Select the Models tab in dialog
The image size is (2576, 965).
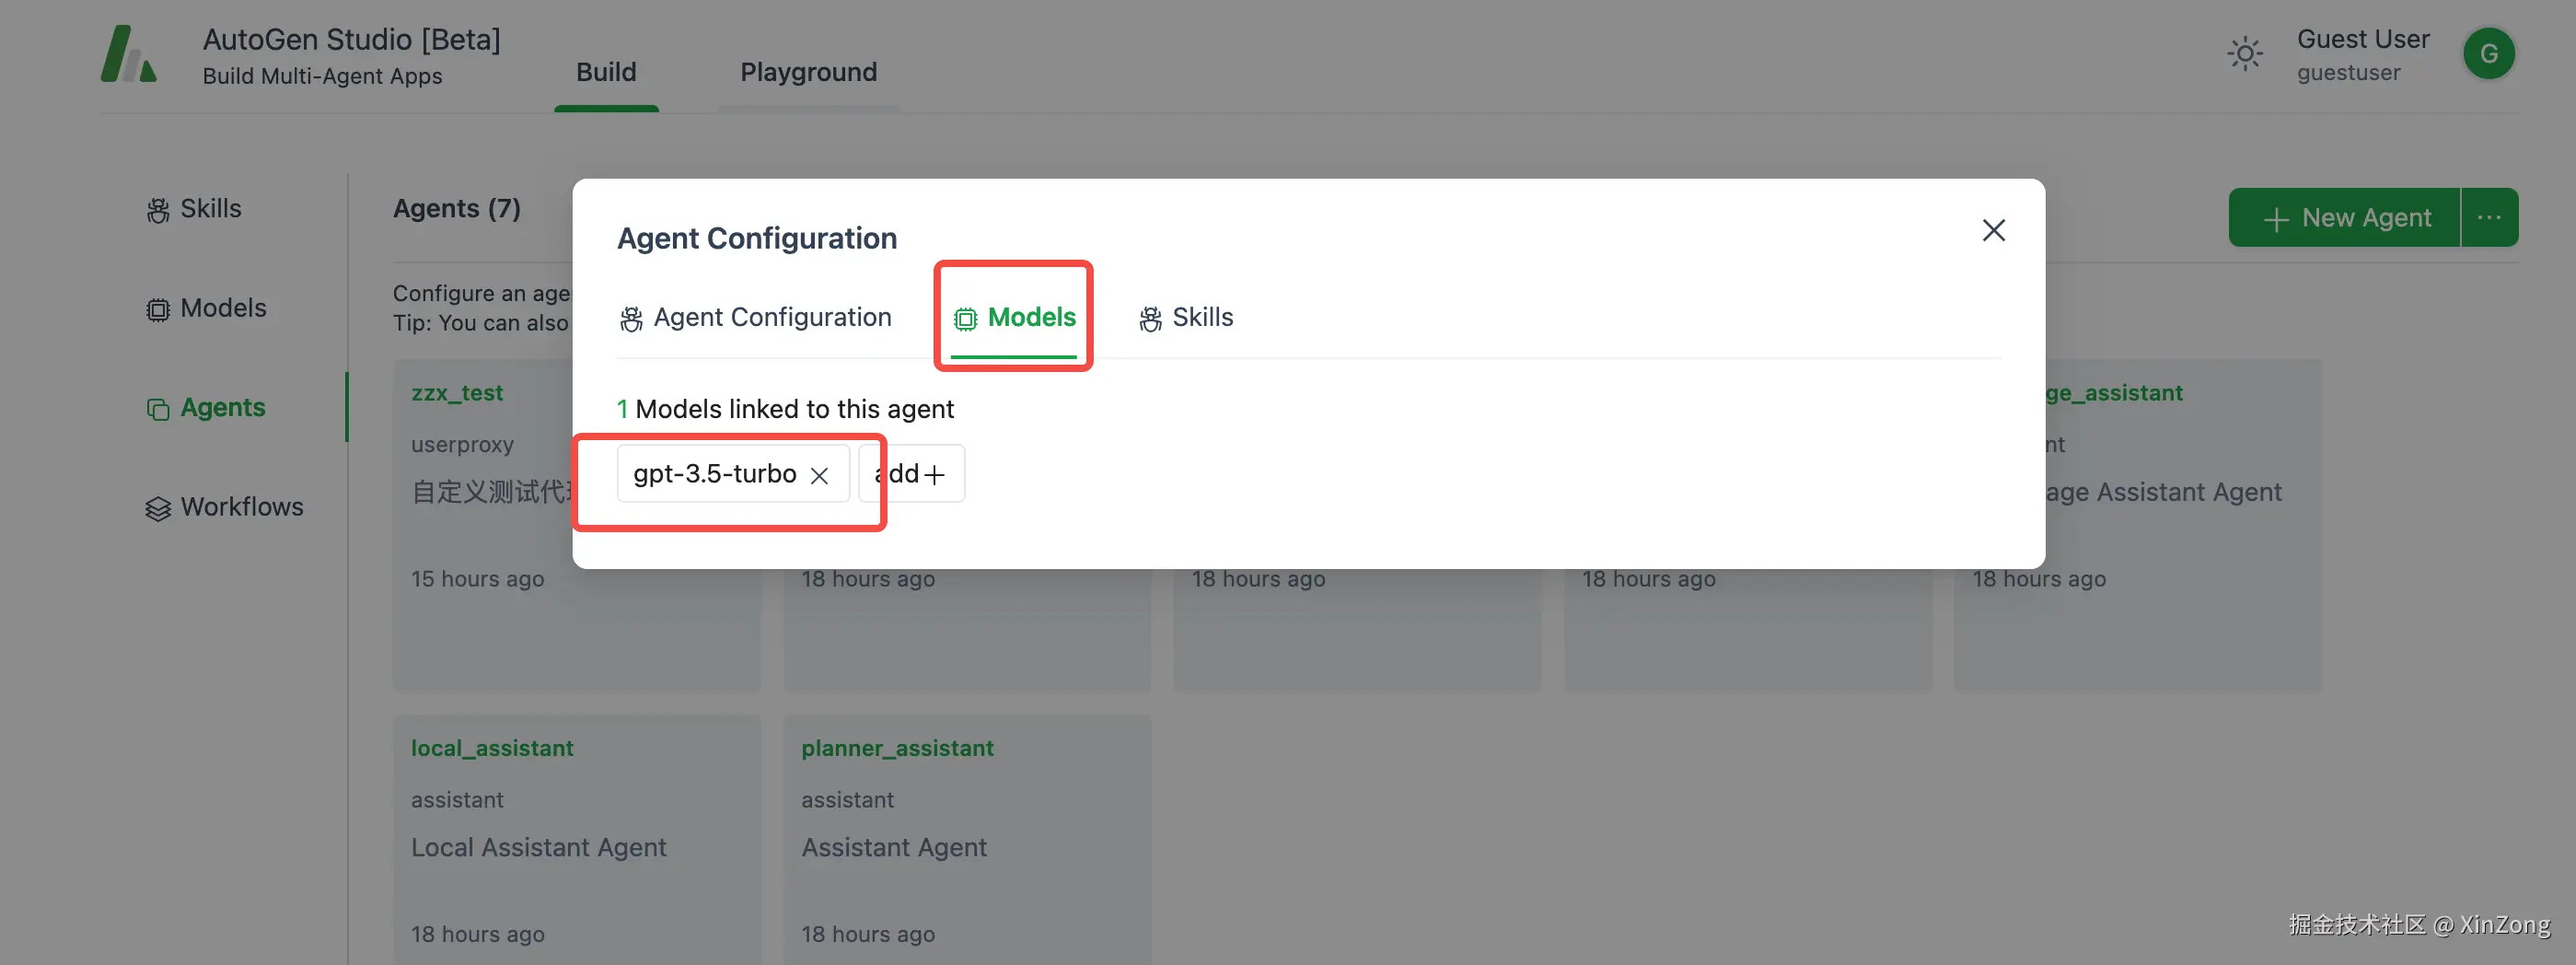[x=1014, y=318]
